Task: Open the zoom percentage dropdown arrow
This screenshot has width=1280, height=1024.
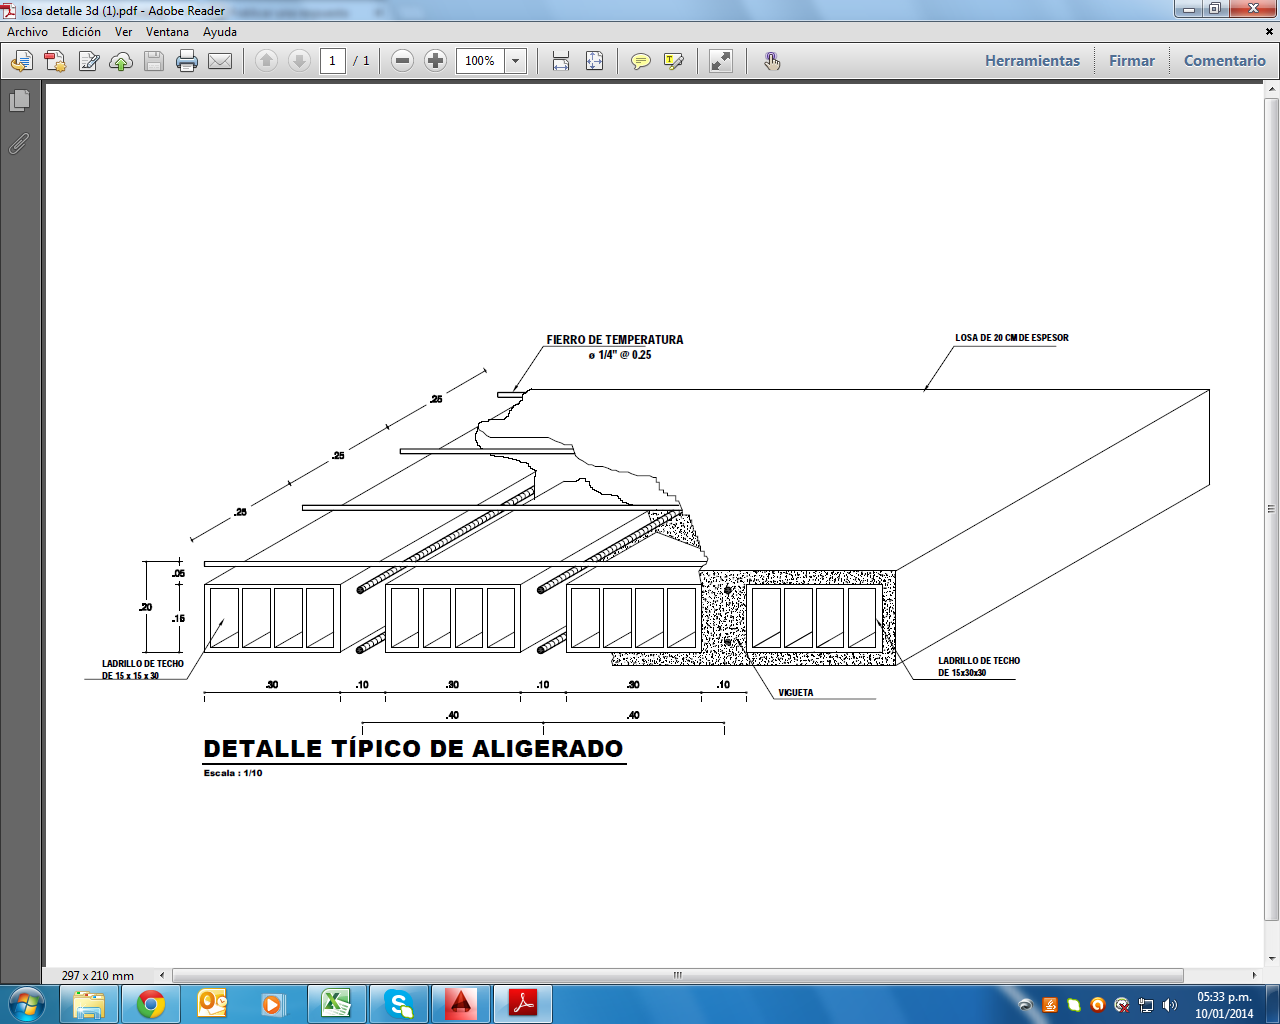Action: point(516,61)
